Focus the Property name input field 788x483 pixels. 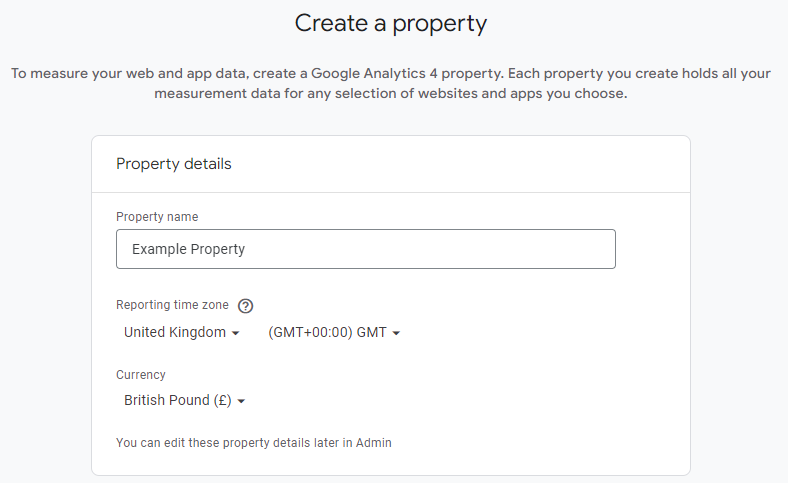tap(366, 249)
